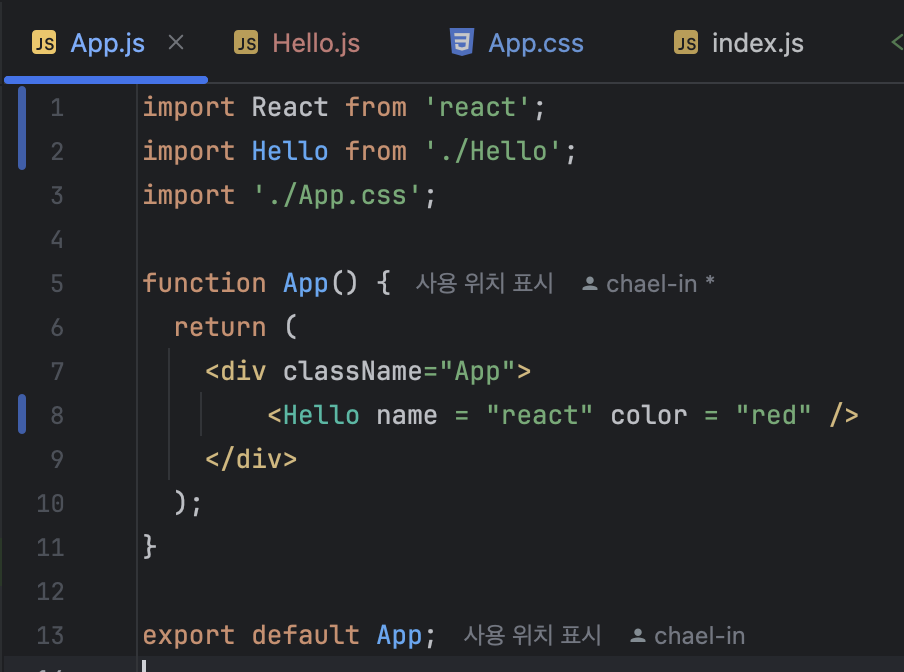Viewport: 904px width, 672px height.
Task: Click '사용 위치 표시' hint next to function App
Action: point(484,283)
